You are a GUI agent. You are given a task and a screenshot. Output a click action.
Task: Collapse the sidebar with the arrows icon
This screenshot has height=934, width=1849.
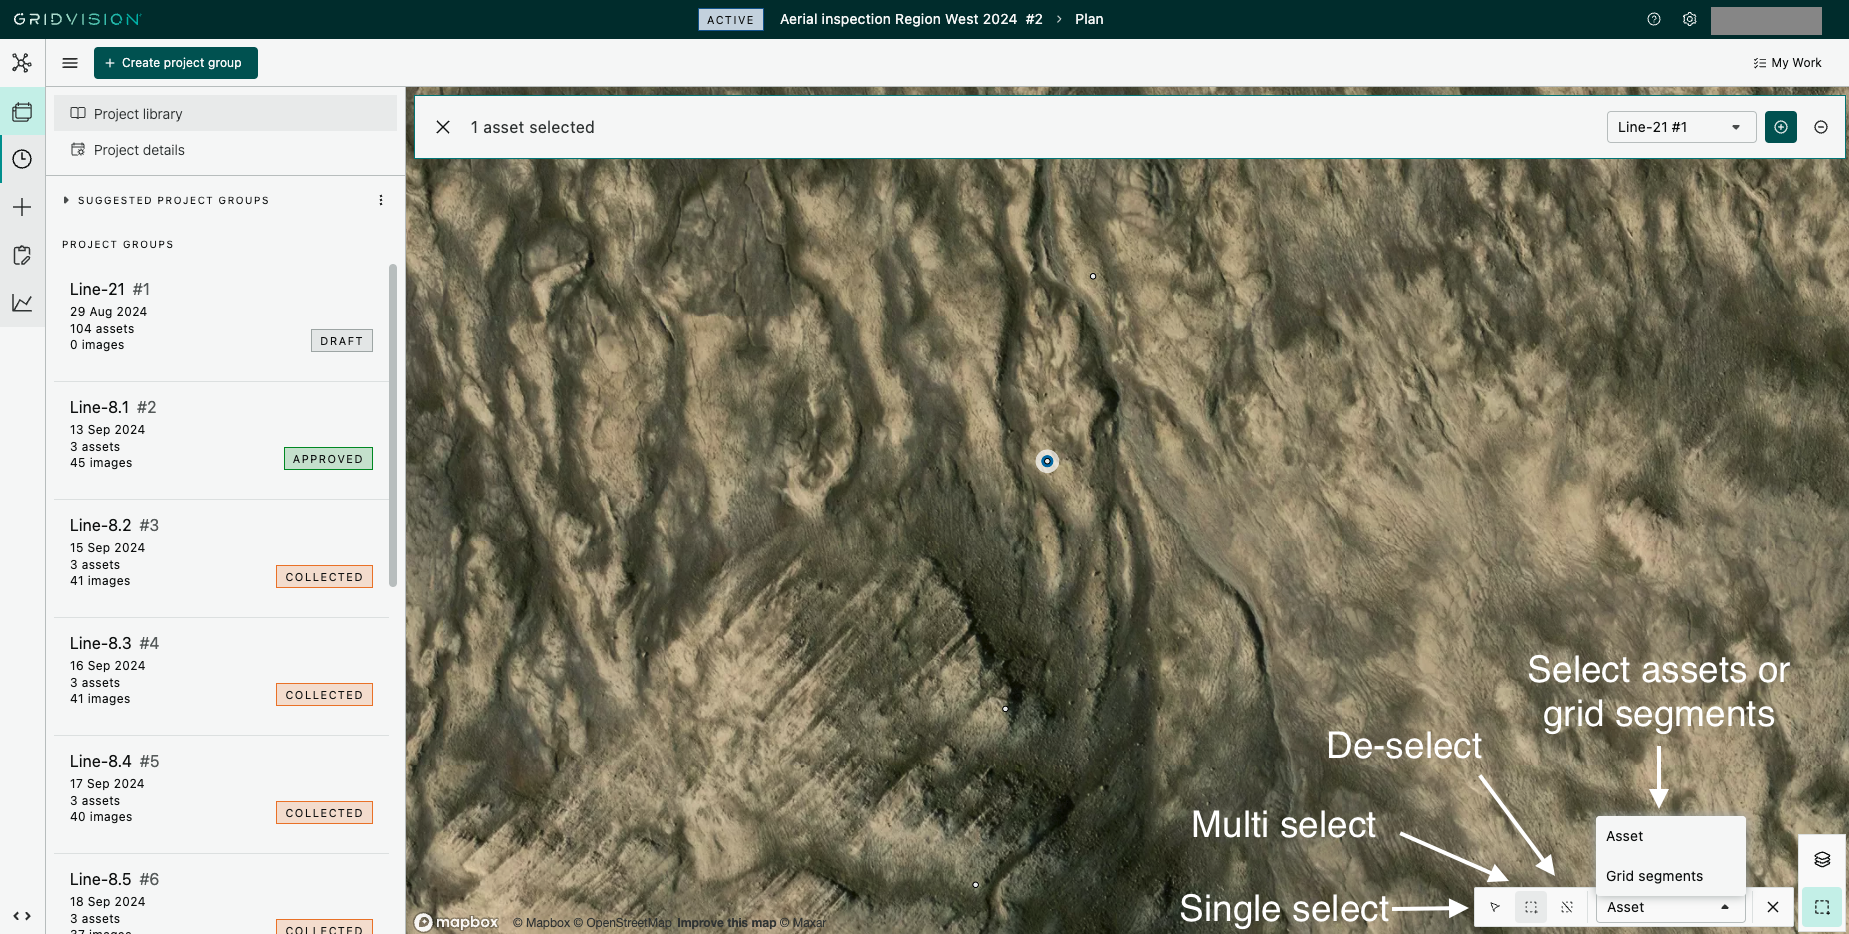coord(22,915)
